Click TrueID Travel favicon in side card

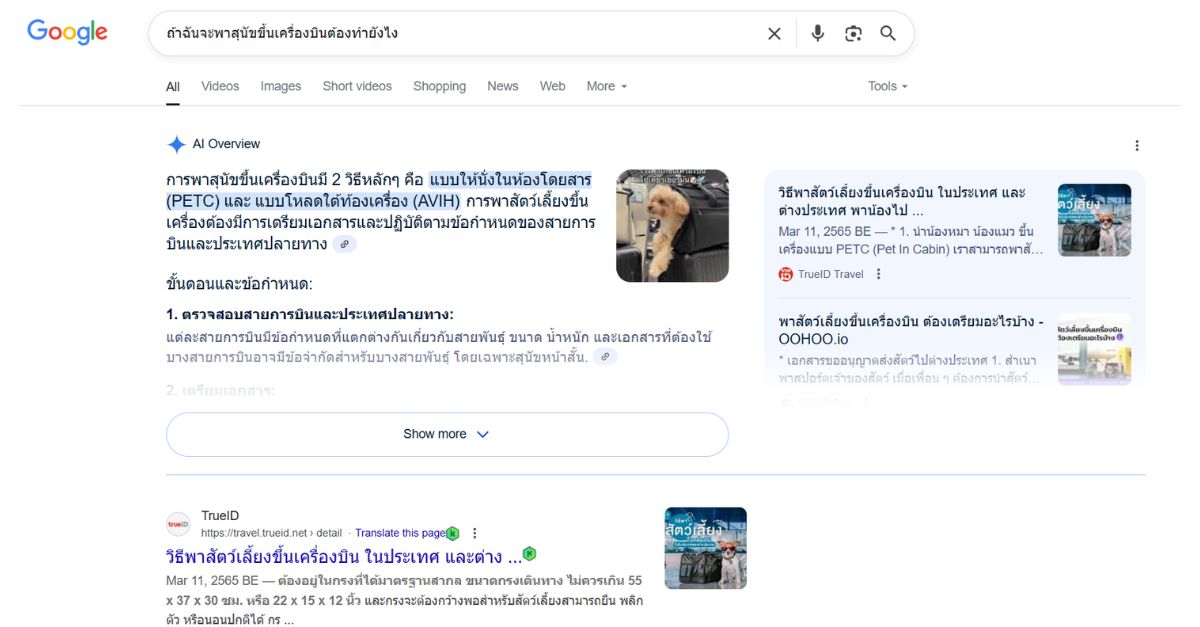pos(786,274)
